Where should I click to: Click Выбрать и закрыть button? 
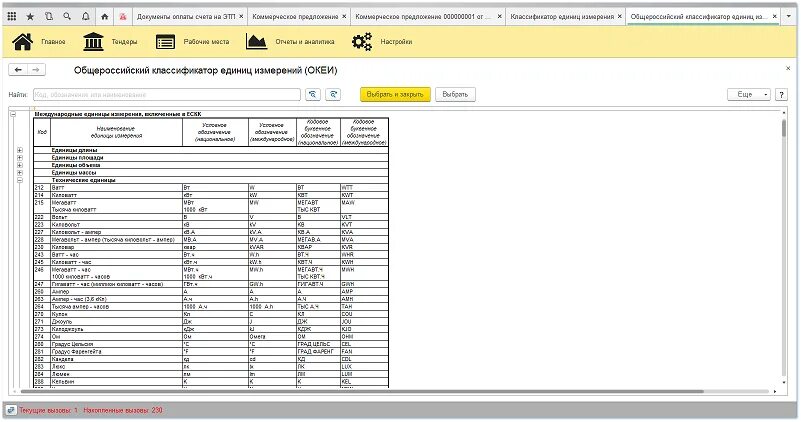pos(395,95)
